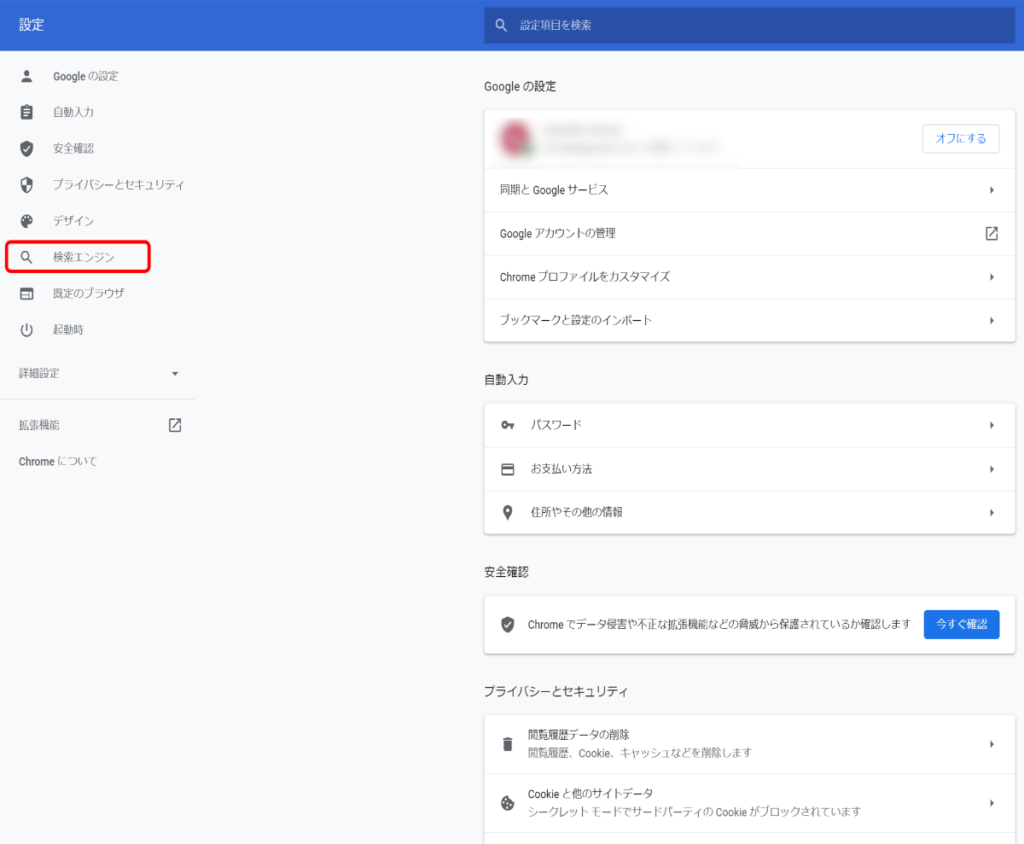Click the 詳細設定 label in sidebar
1024x844 pixels.
39,374
